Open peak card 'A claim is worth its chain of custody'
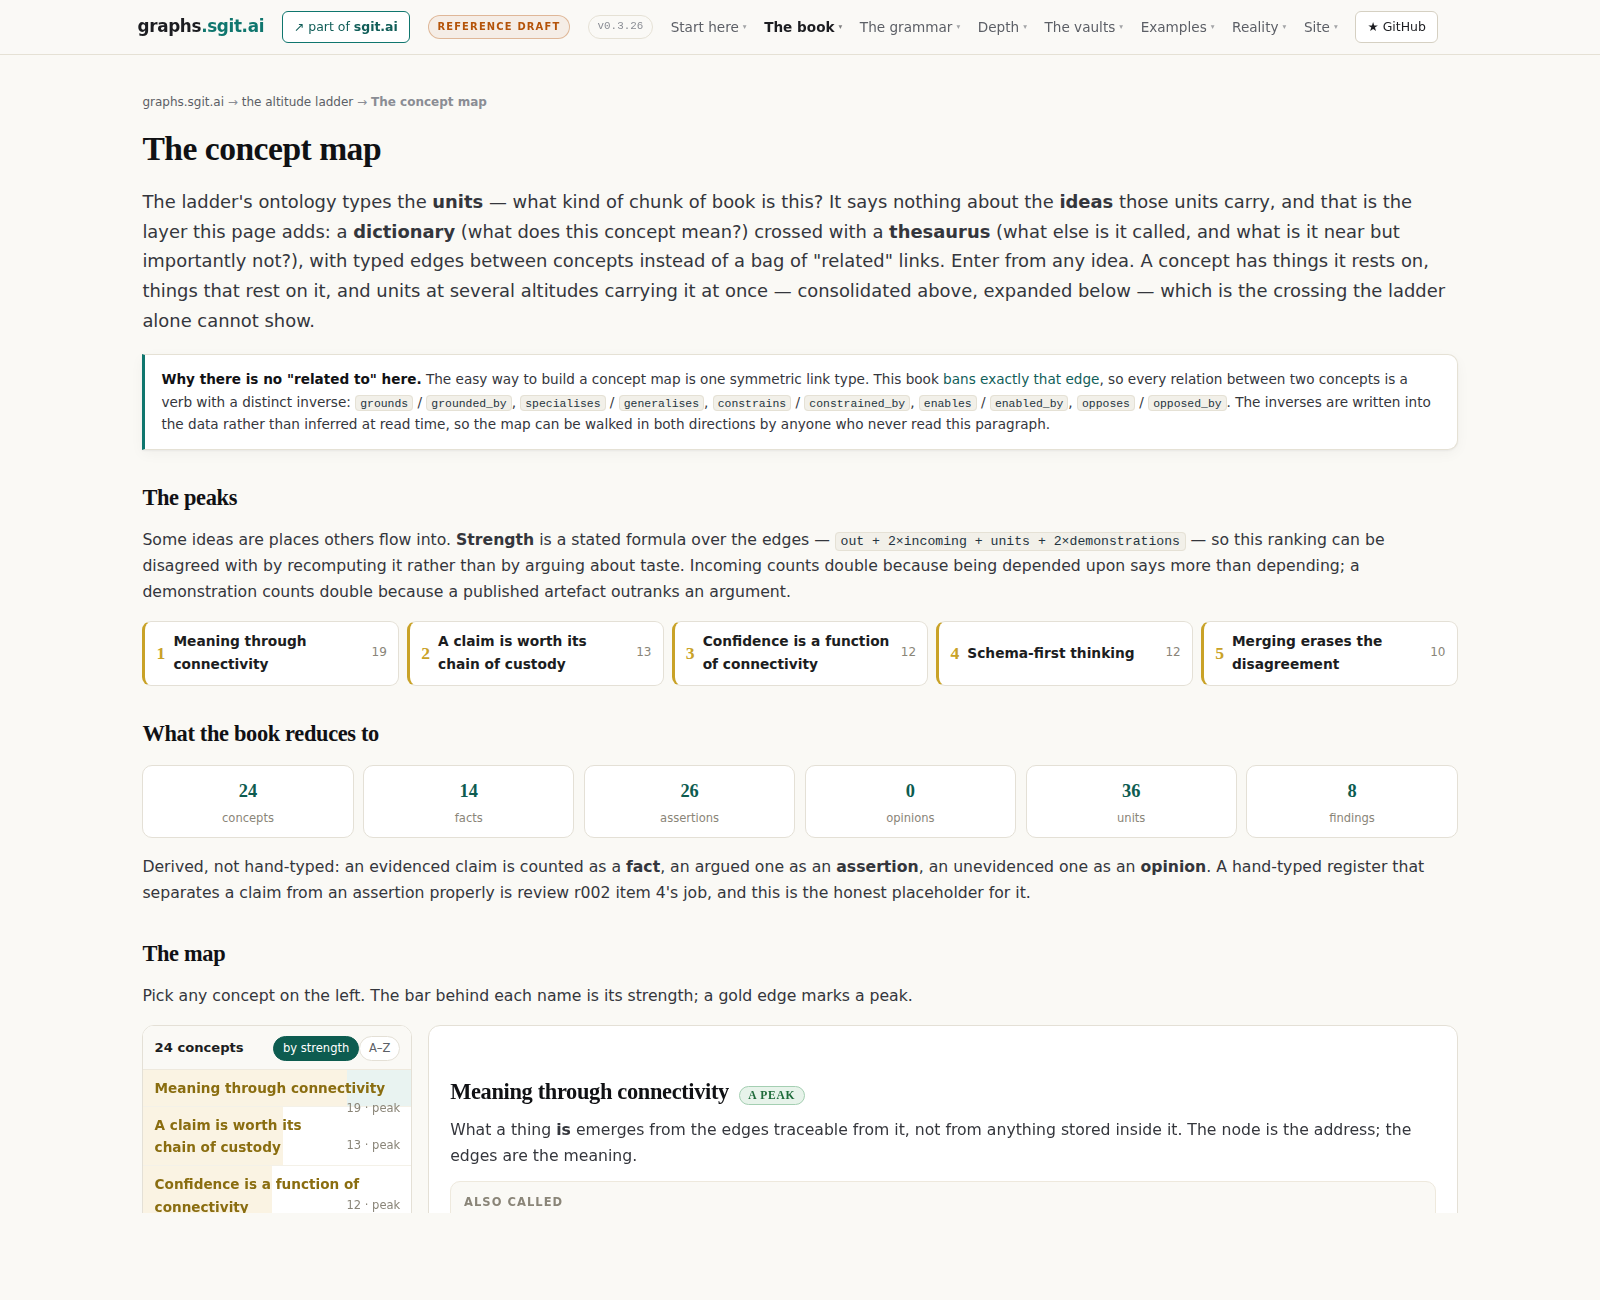The height and width of the screenshot is (1300, 1600). 535,653
